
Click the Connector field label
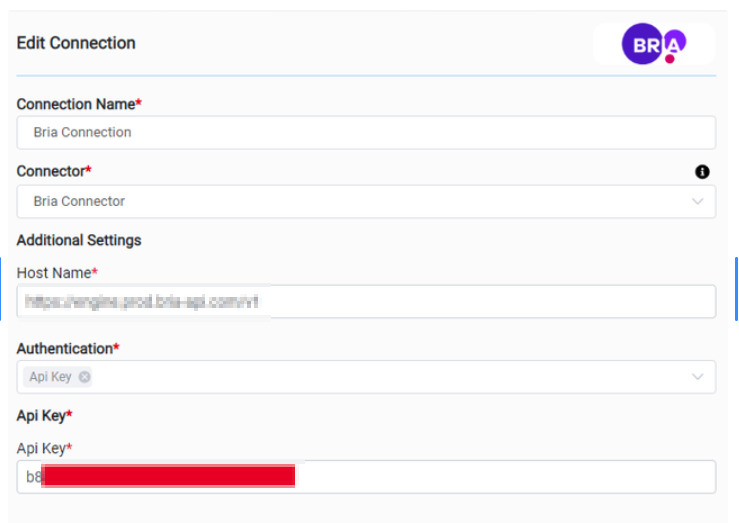tap(51, 172)
